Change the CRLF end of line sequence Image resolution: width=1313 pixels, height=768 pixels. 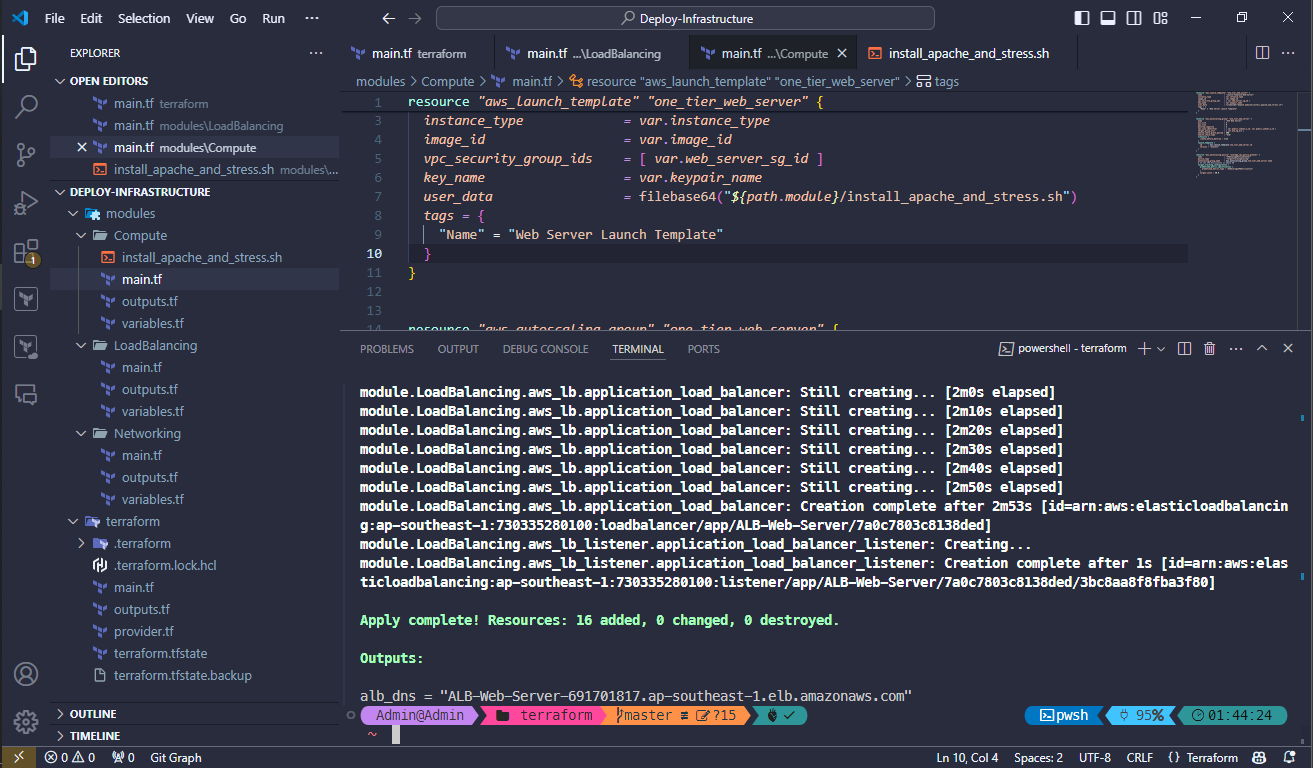1140,757
